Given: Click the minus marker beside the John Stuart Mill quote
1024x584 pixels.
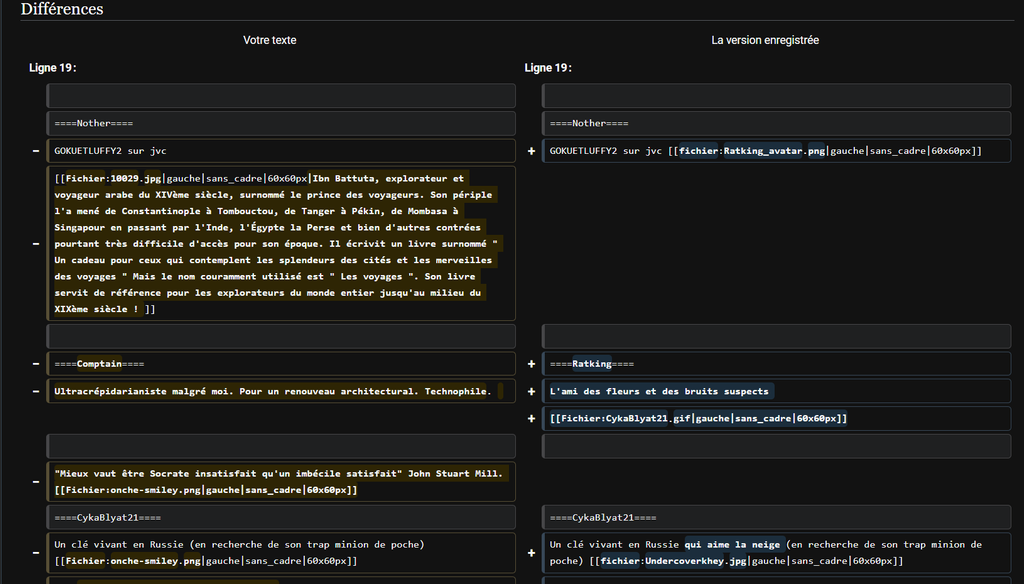Looking at the screenshot, I should click(36, 481).
